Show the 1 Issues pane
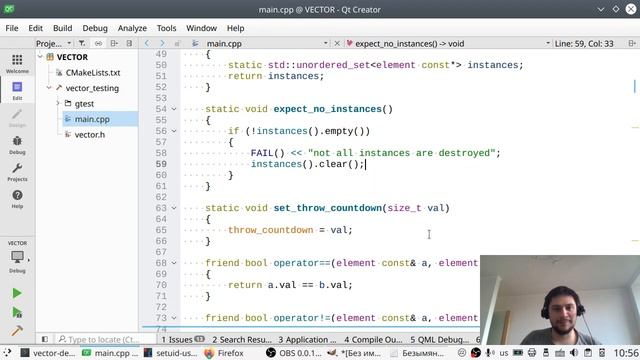This screenshot has width=640, height=360. [x=182, y=340]
